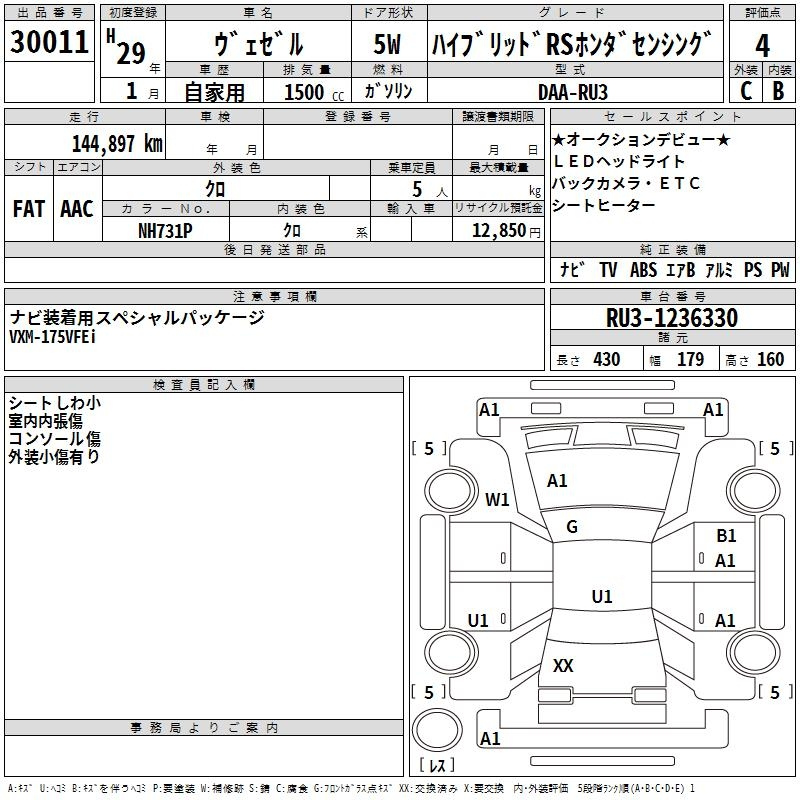The width and height of the screenshot is (800, 800).
Task: Click the B1 mark on the diagram
Action: pos(726,536)
